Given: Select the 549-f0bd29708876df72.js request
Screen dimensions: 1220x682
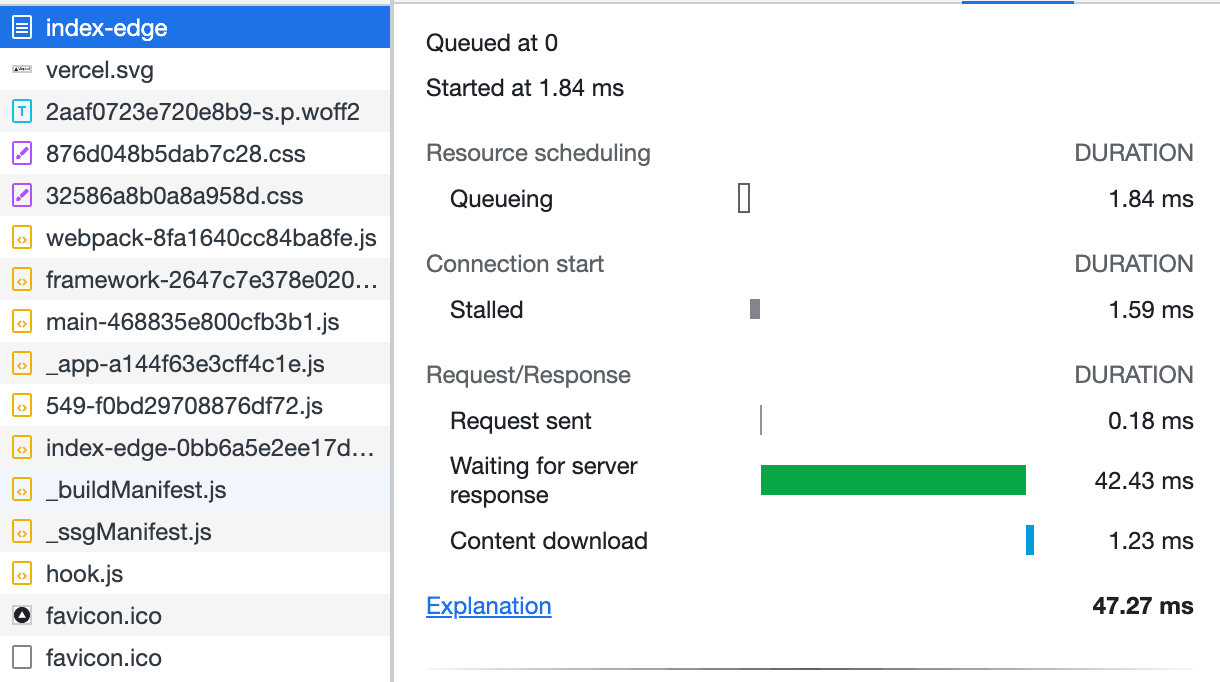Looking at the screenshot, I should point(184,406).
